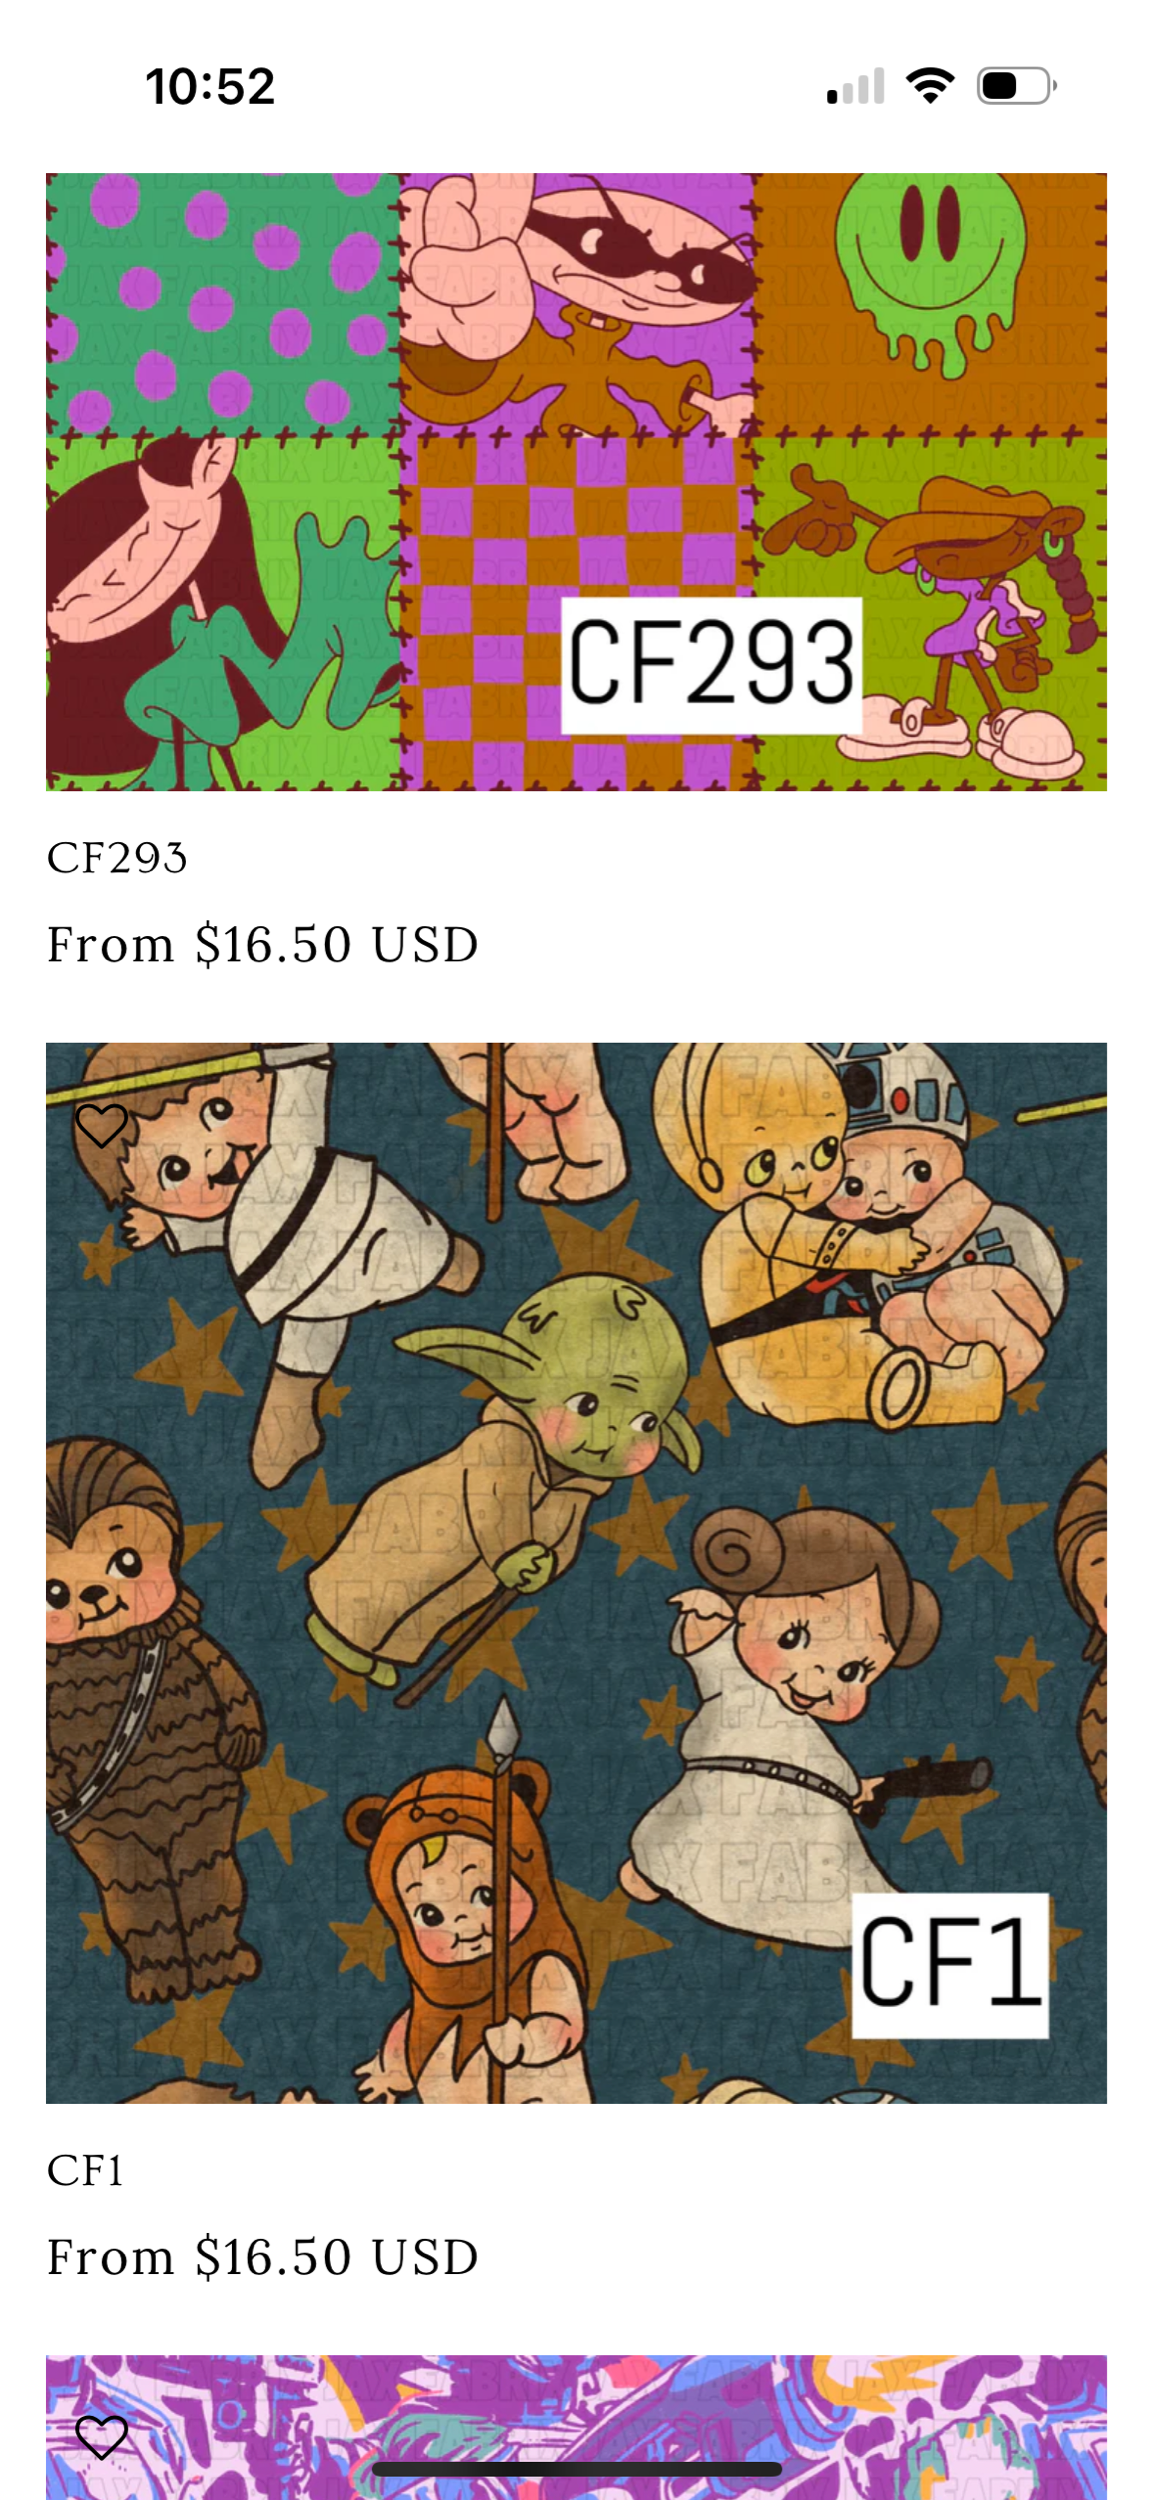The image size is (1153, 2500).
Task: Open the purple graffiti fabric image
Action: point(576,2427)
